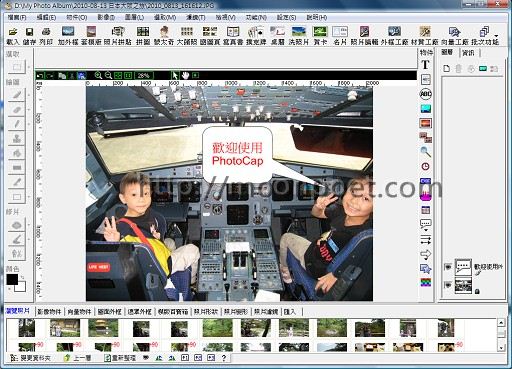Screen dimensions: 512x369
Task: Insert a clock object
Action: point(425,166)
